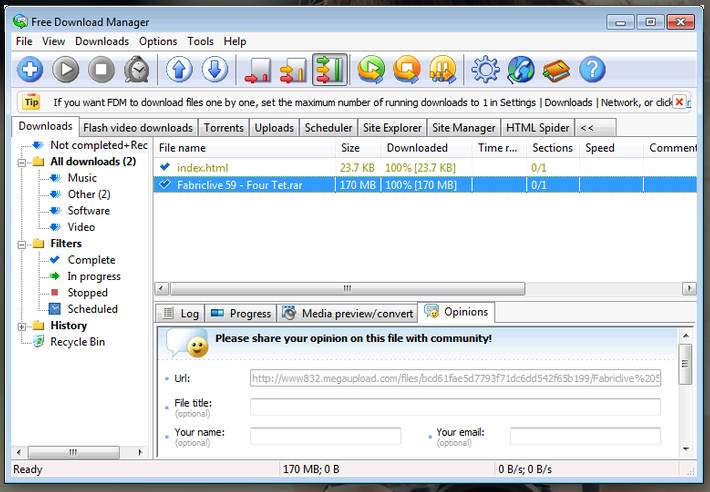Image resolution: width=710 pixels, height=492 pixels.
Task: Click the checkmark icon beside Fabriclive 59 file
Action: 165,184
